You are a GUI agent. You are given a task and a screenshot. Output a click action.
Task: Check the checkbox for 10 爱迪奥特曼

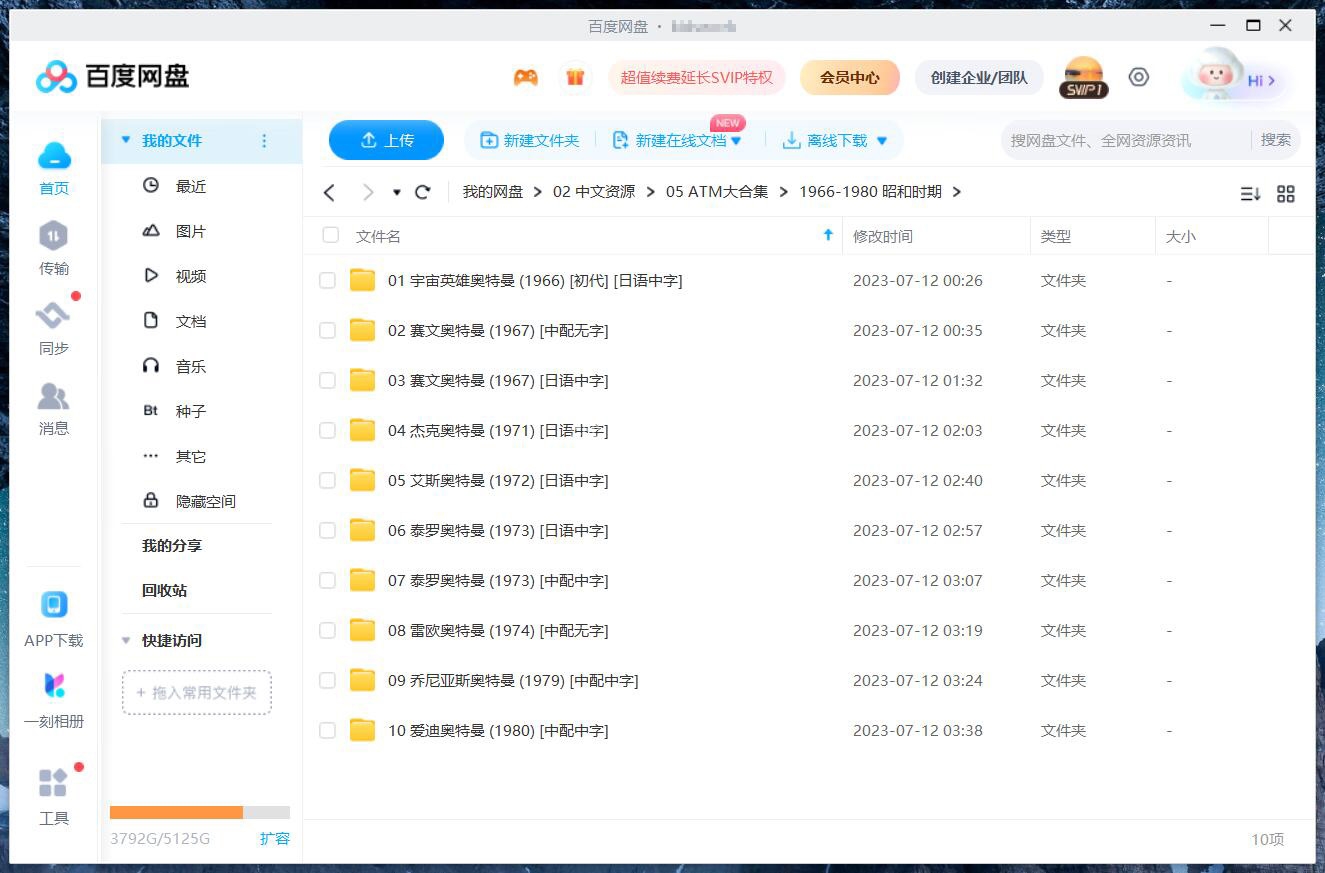click(327, 730)
